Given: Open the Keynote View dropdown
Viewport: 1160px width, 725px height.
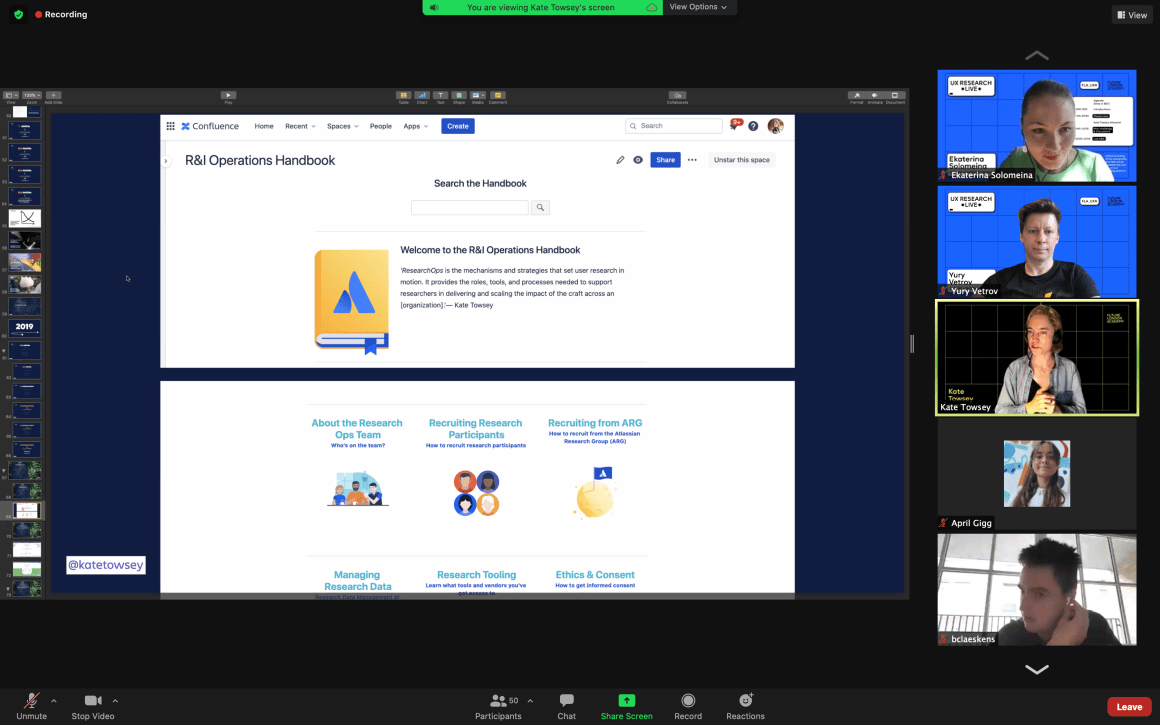Looking at the screenshot, I should 10,95.
